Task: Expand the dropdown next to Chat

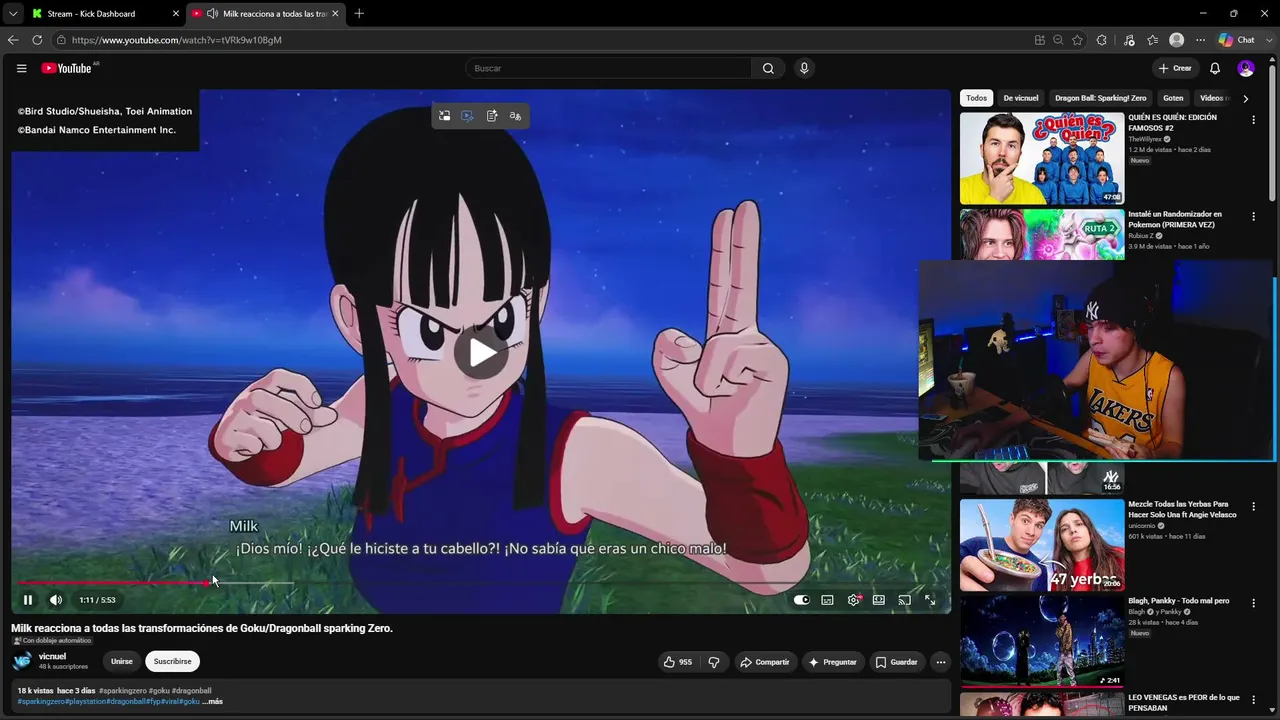Action: pos(1269,40)
